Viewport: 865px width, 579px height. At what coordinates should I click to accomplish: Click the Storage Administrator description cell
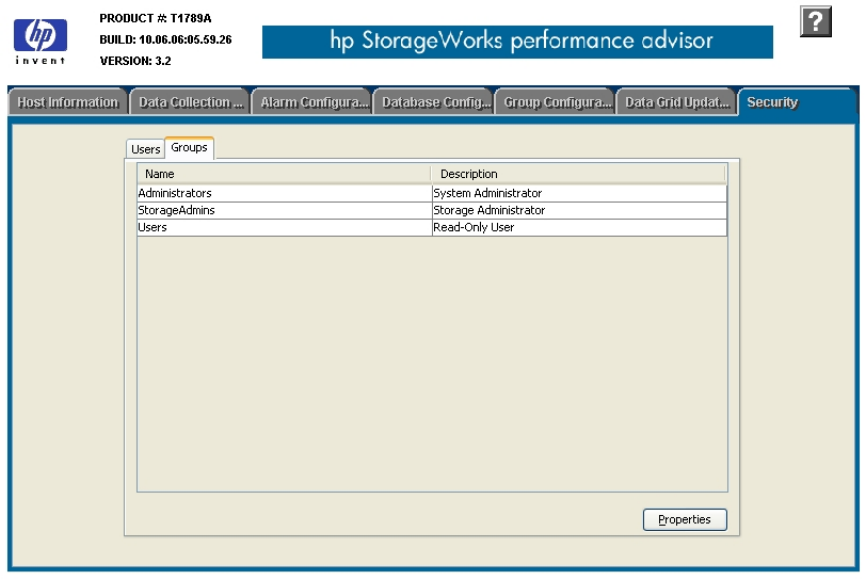point(578,210)
